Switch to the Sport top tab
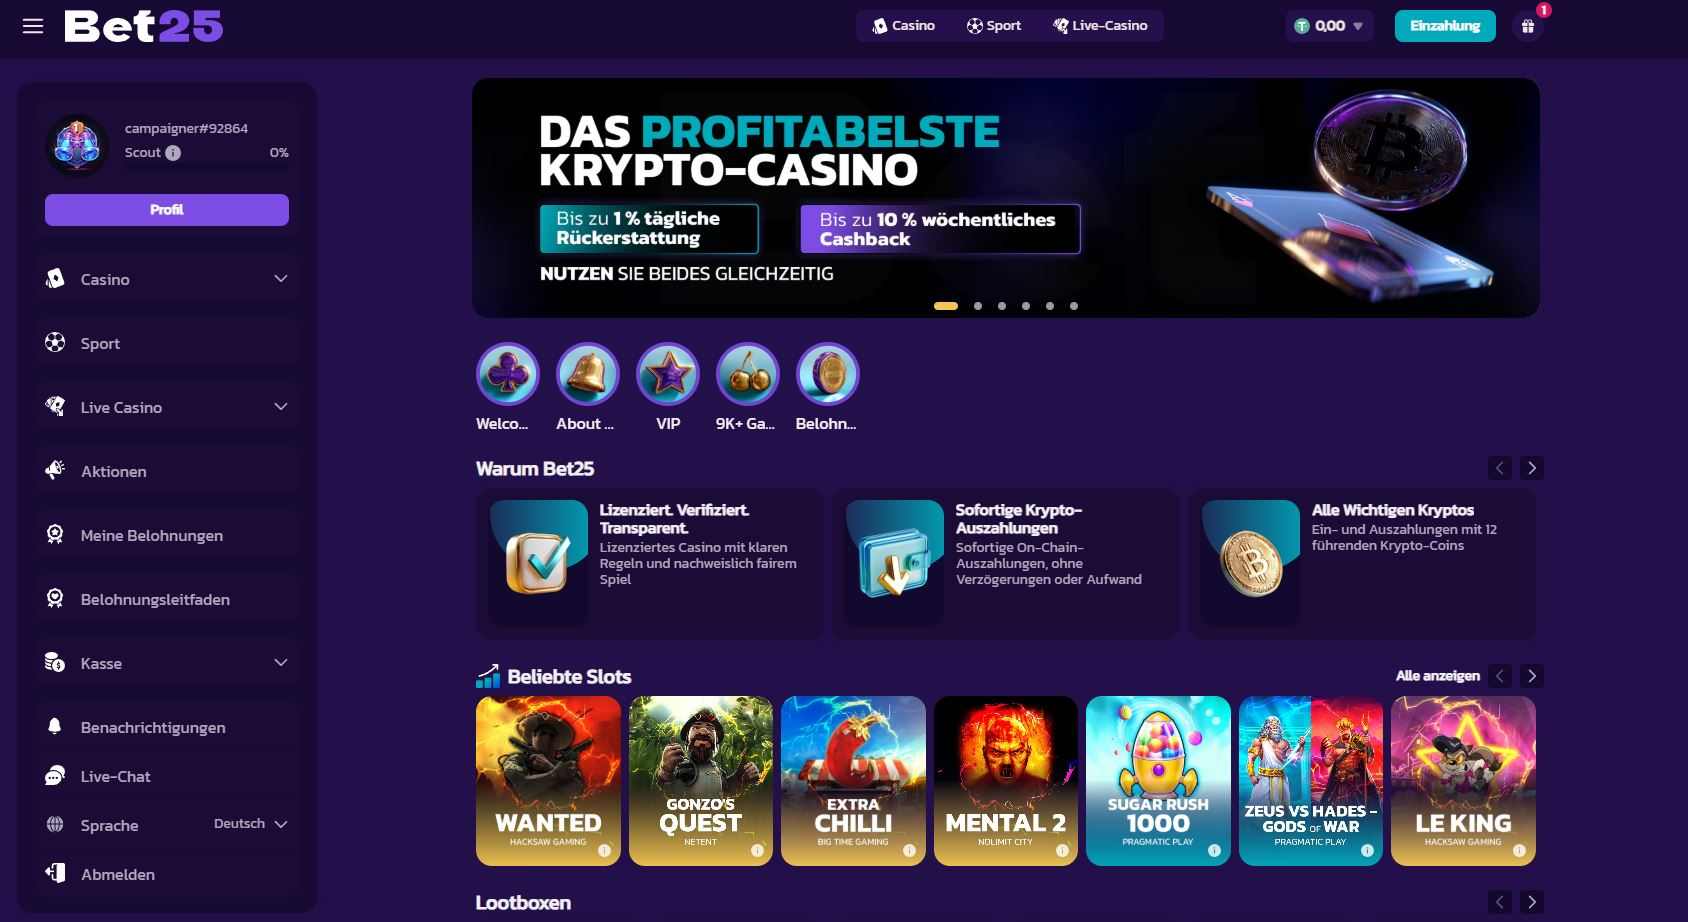The width and height of the screenshot is (1688, 922). 994,26
